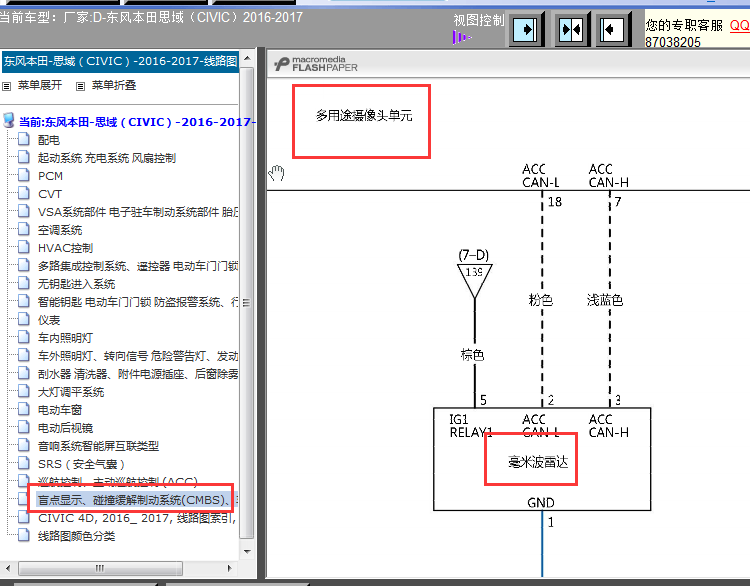Image resolution: width=750 pixels, height=586 pixels.
Task: Click the Macromedia FlashPaper logo
Action: coord(316,64)
